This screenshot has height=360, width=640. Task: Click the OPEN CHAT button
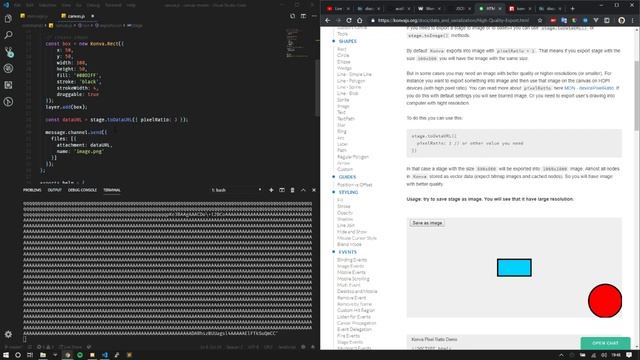(605, 343)
